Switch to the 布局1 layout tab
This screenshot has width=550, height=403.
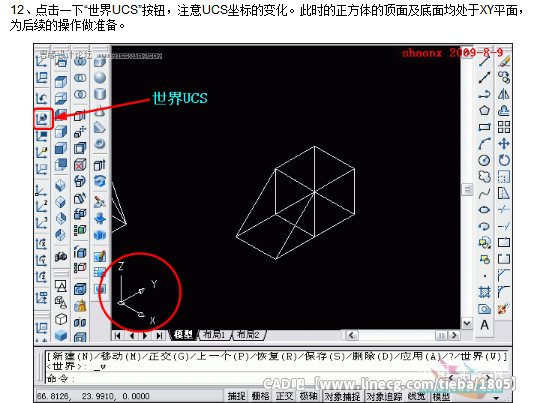click(214, 335)
